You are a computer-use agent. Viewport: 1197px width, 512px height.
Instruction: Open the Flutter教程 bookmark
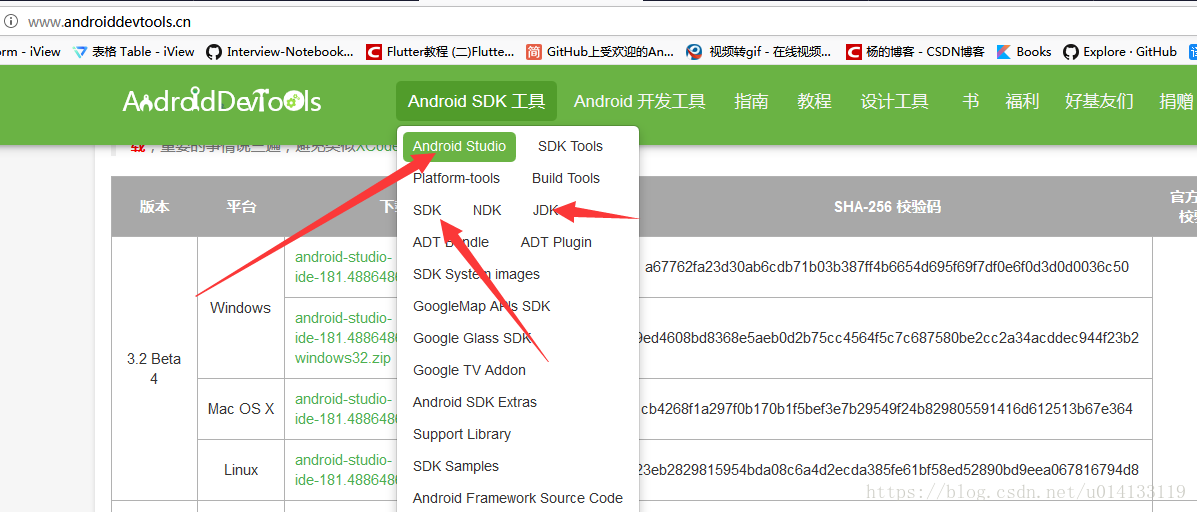440,52
